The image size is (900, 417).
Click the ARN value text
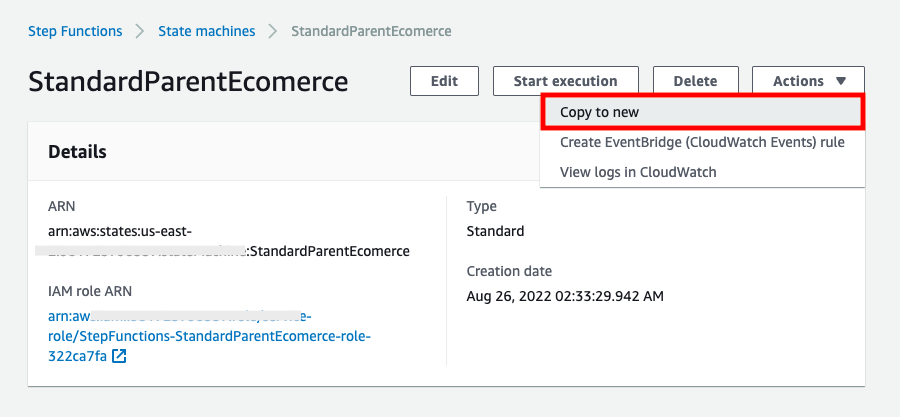coord(229,241)
